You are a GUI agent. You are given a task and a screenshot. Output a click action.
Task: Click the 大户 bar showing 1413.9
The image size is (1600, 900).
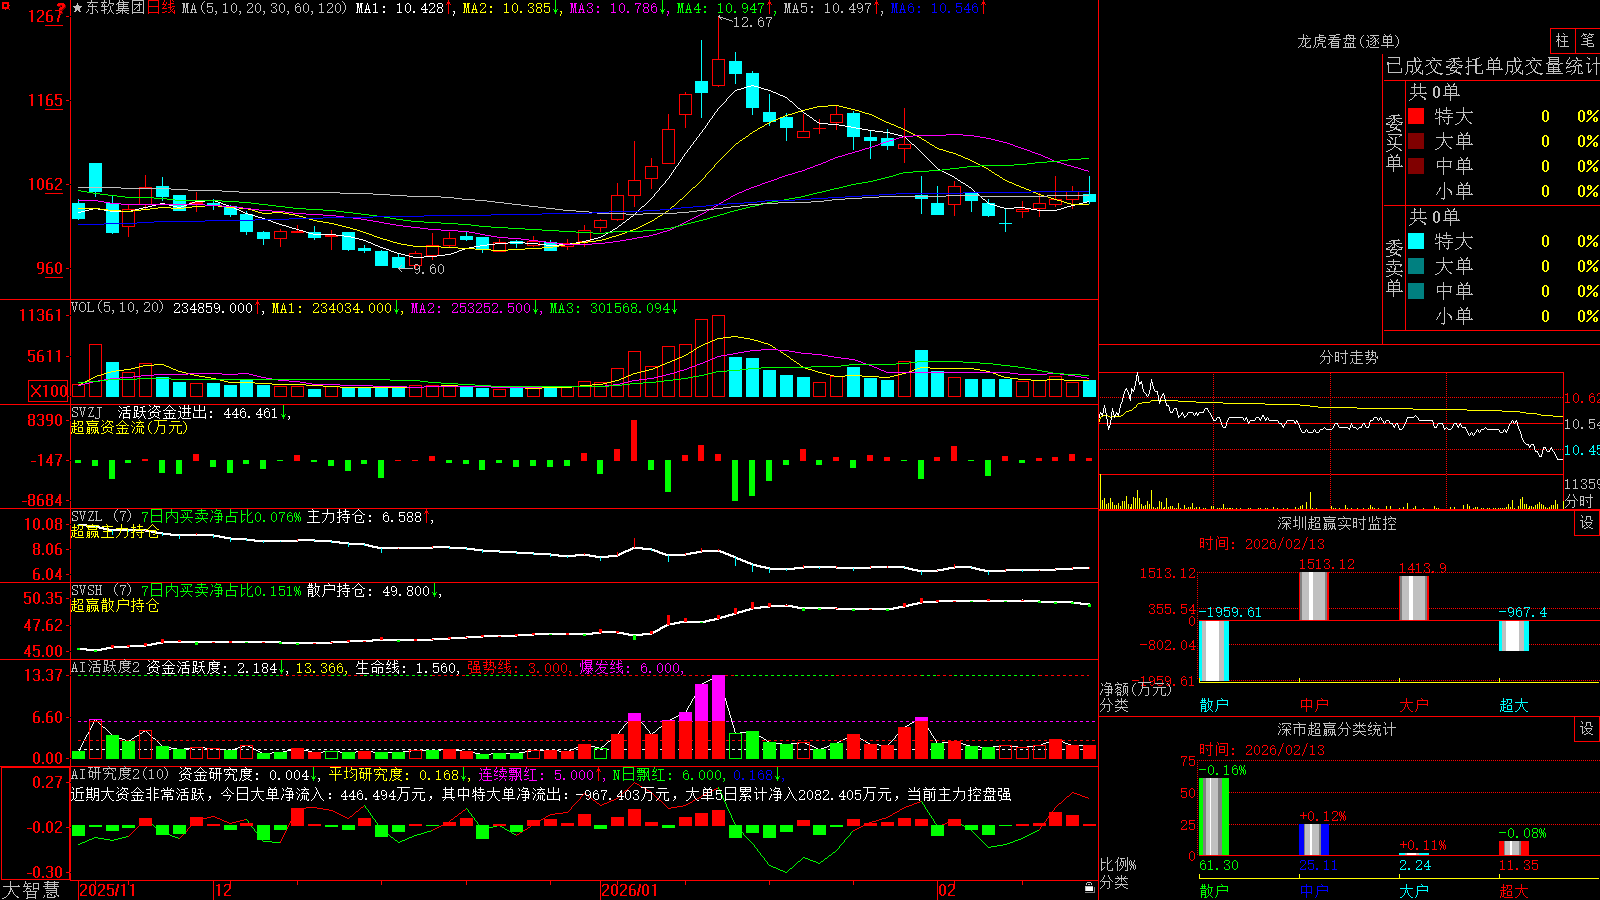(x=1414, y=598)
